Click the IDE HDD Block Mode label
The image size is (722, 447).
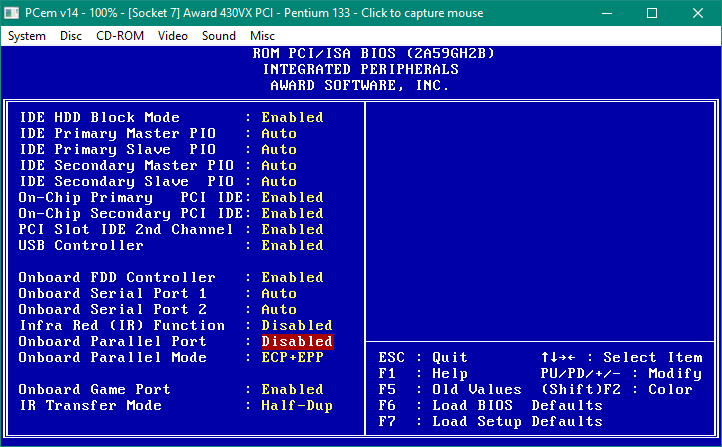99,117
